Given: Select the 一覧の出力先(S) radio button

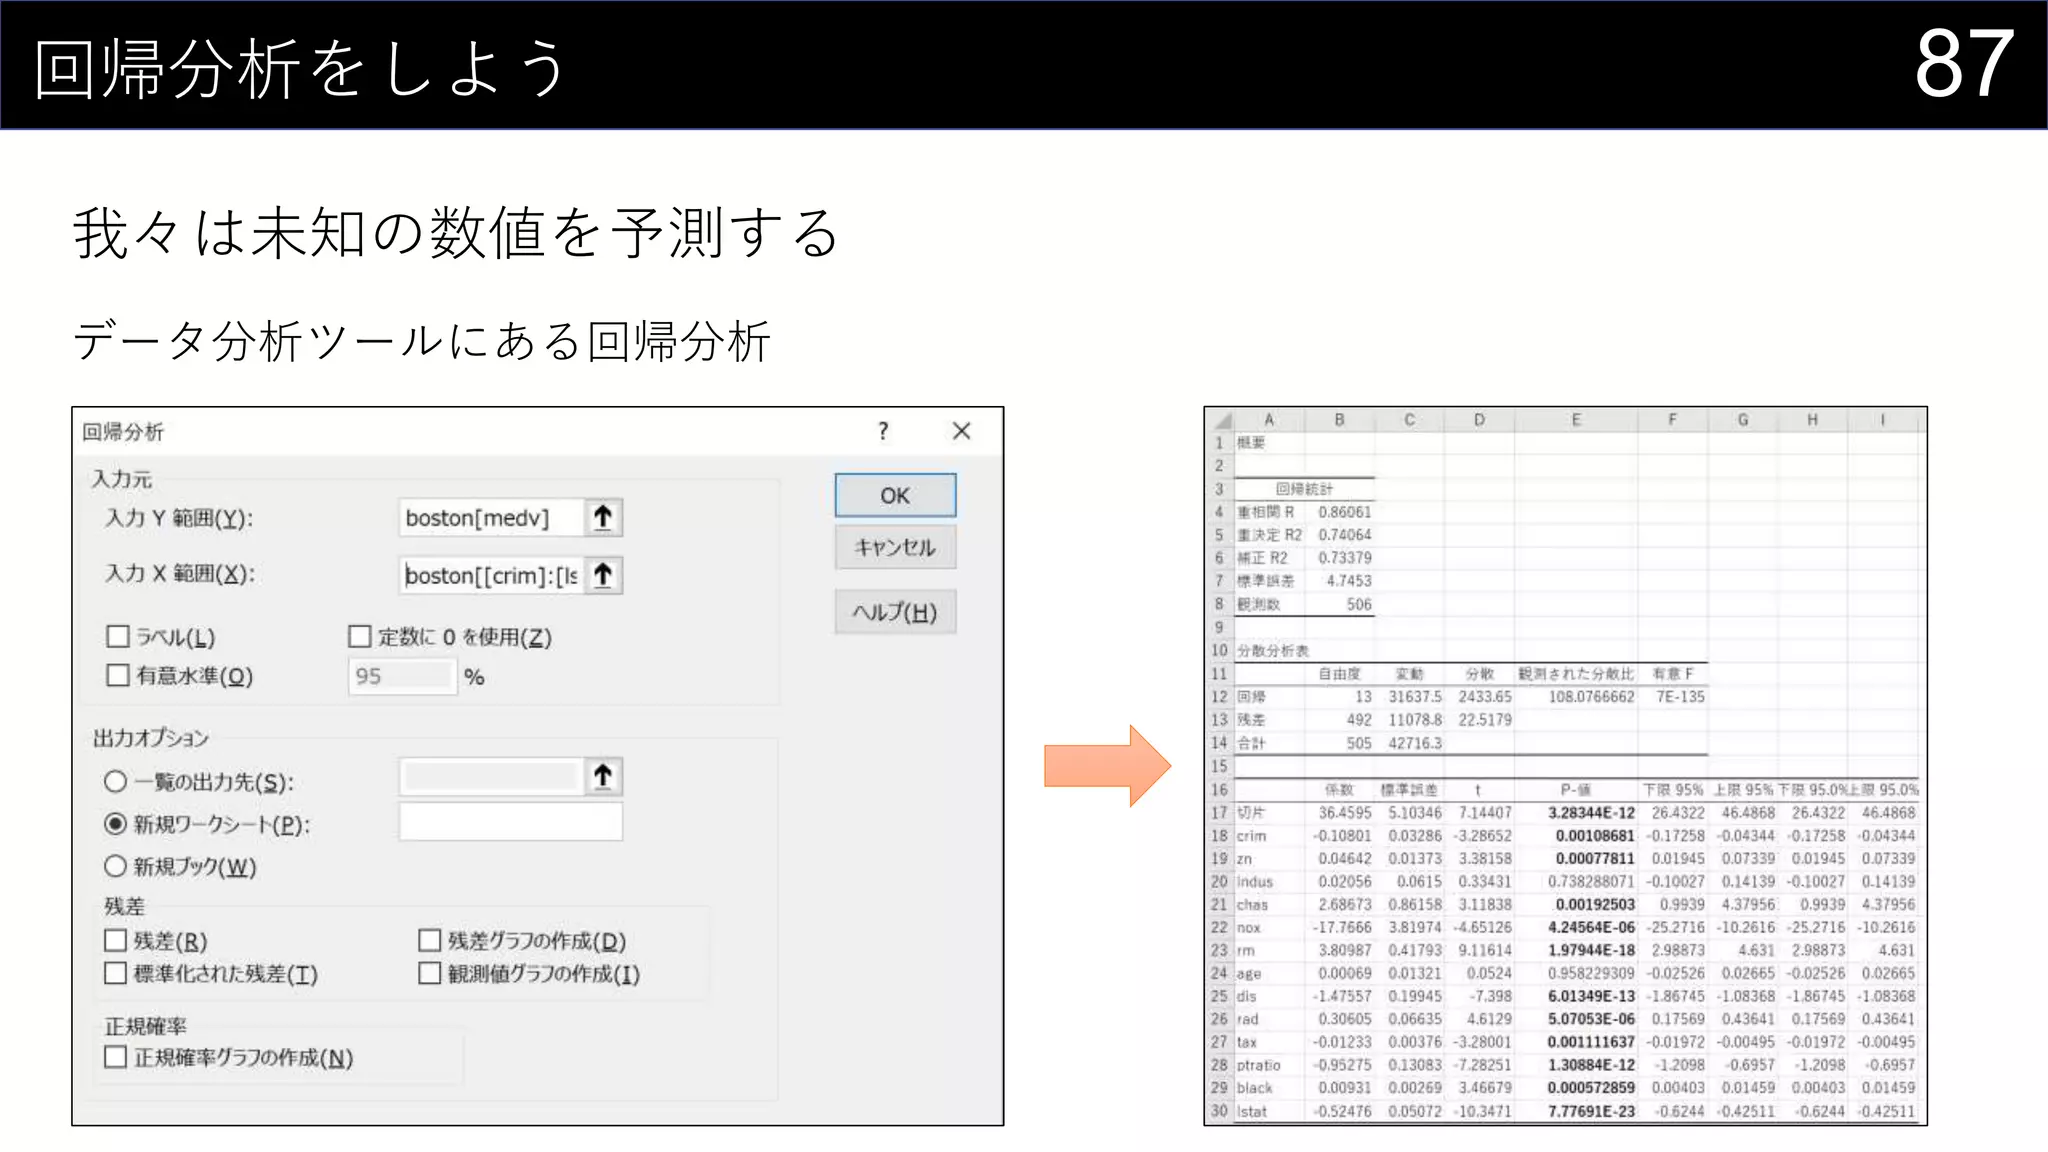Looking at the screenshot, I should (x=116, y=781).
